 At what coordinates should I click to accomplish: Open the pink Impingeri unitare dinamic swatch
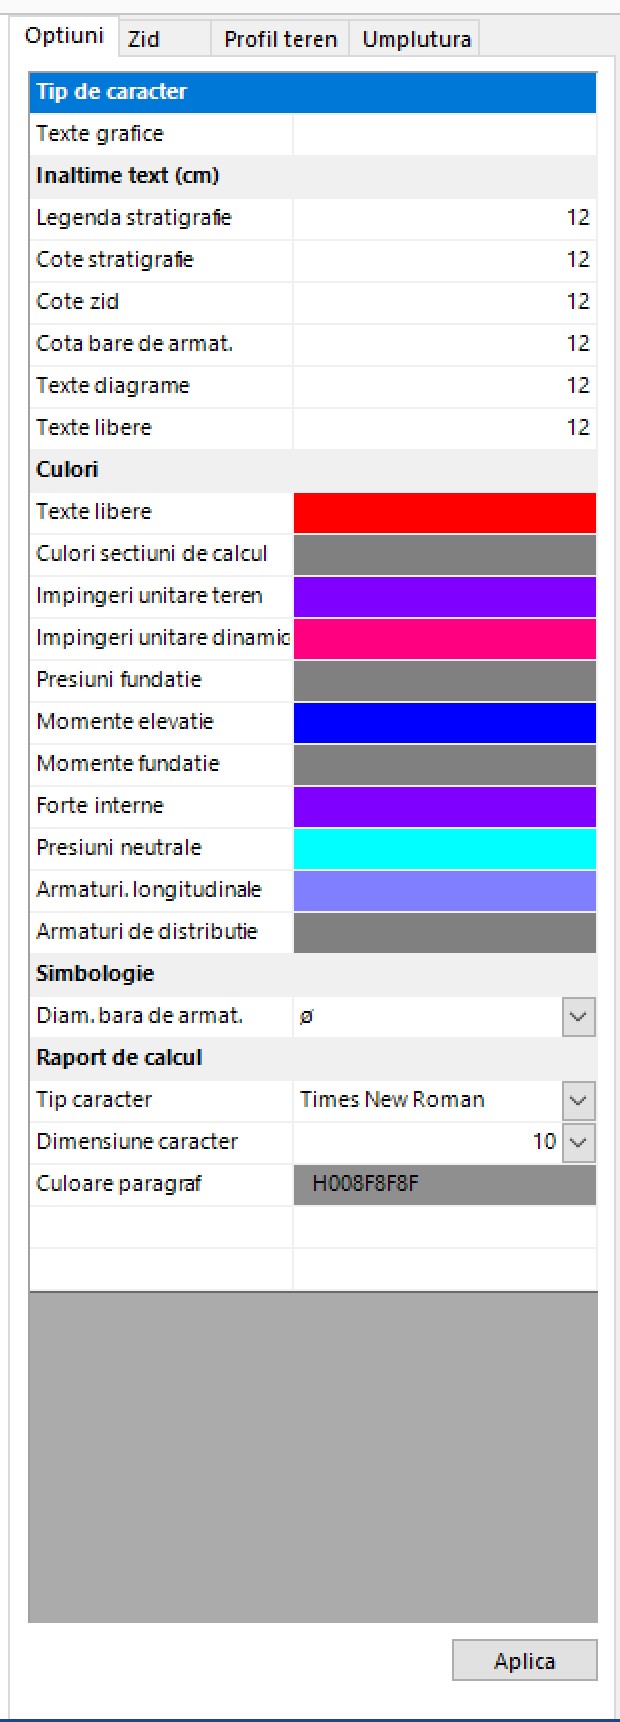(445, 638)
